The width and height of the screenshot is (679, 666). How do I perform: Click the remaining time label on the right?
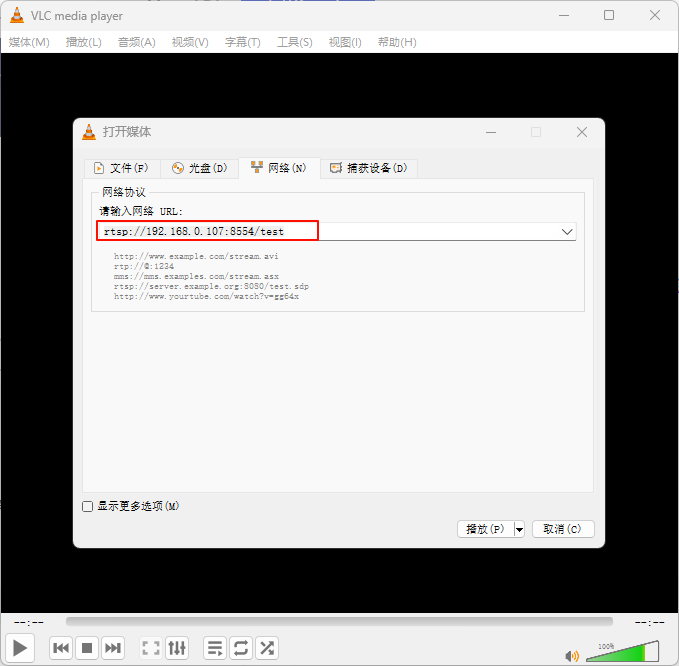tap(650, 622)
